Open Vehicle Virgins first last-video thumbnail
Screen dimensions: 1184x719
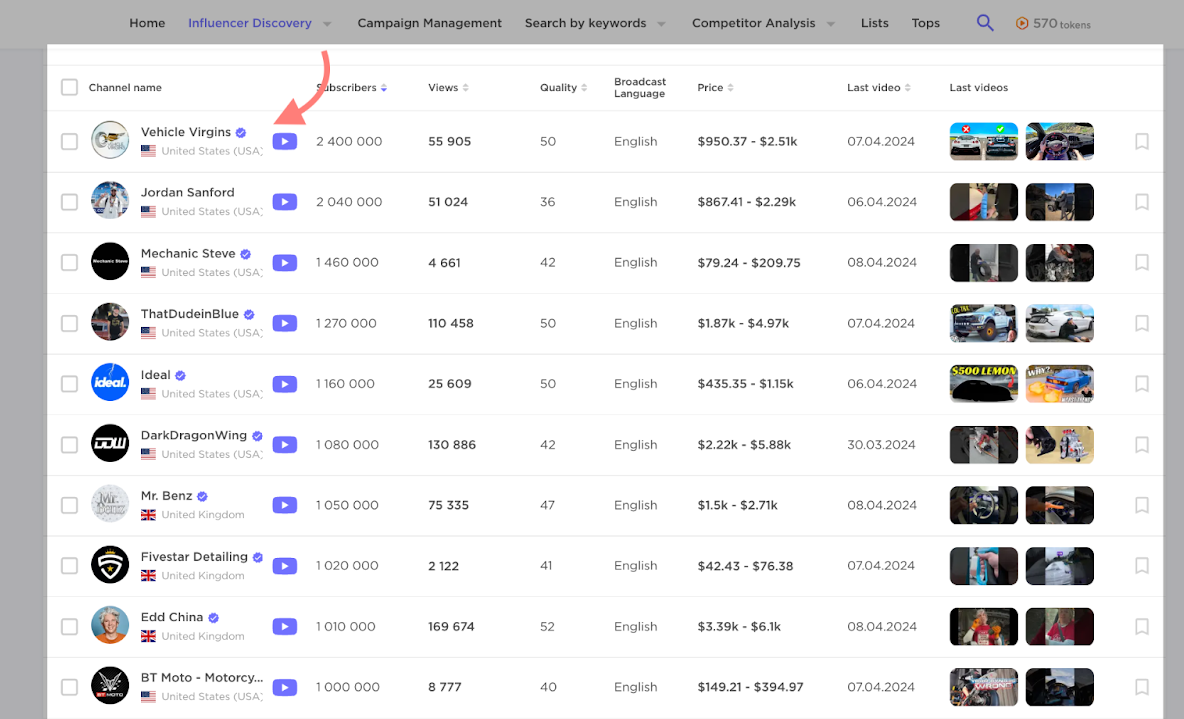click(x=983, y=141)
